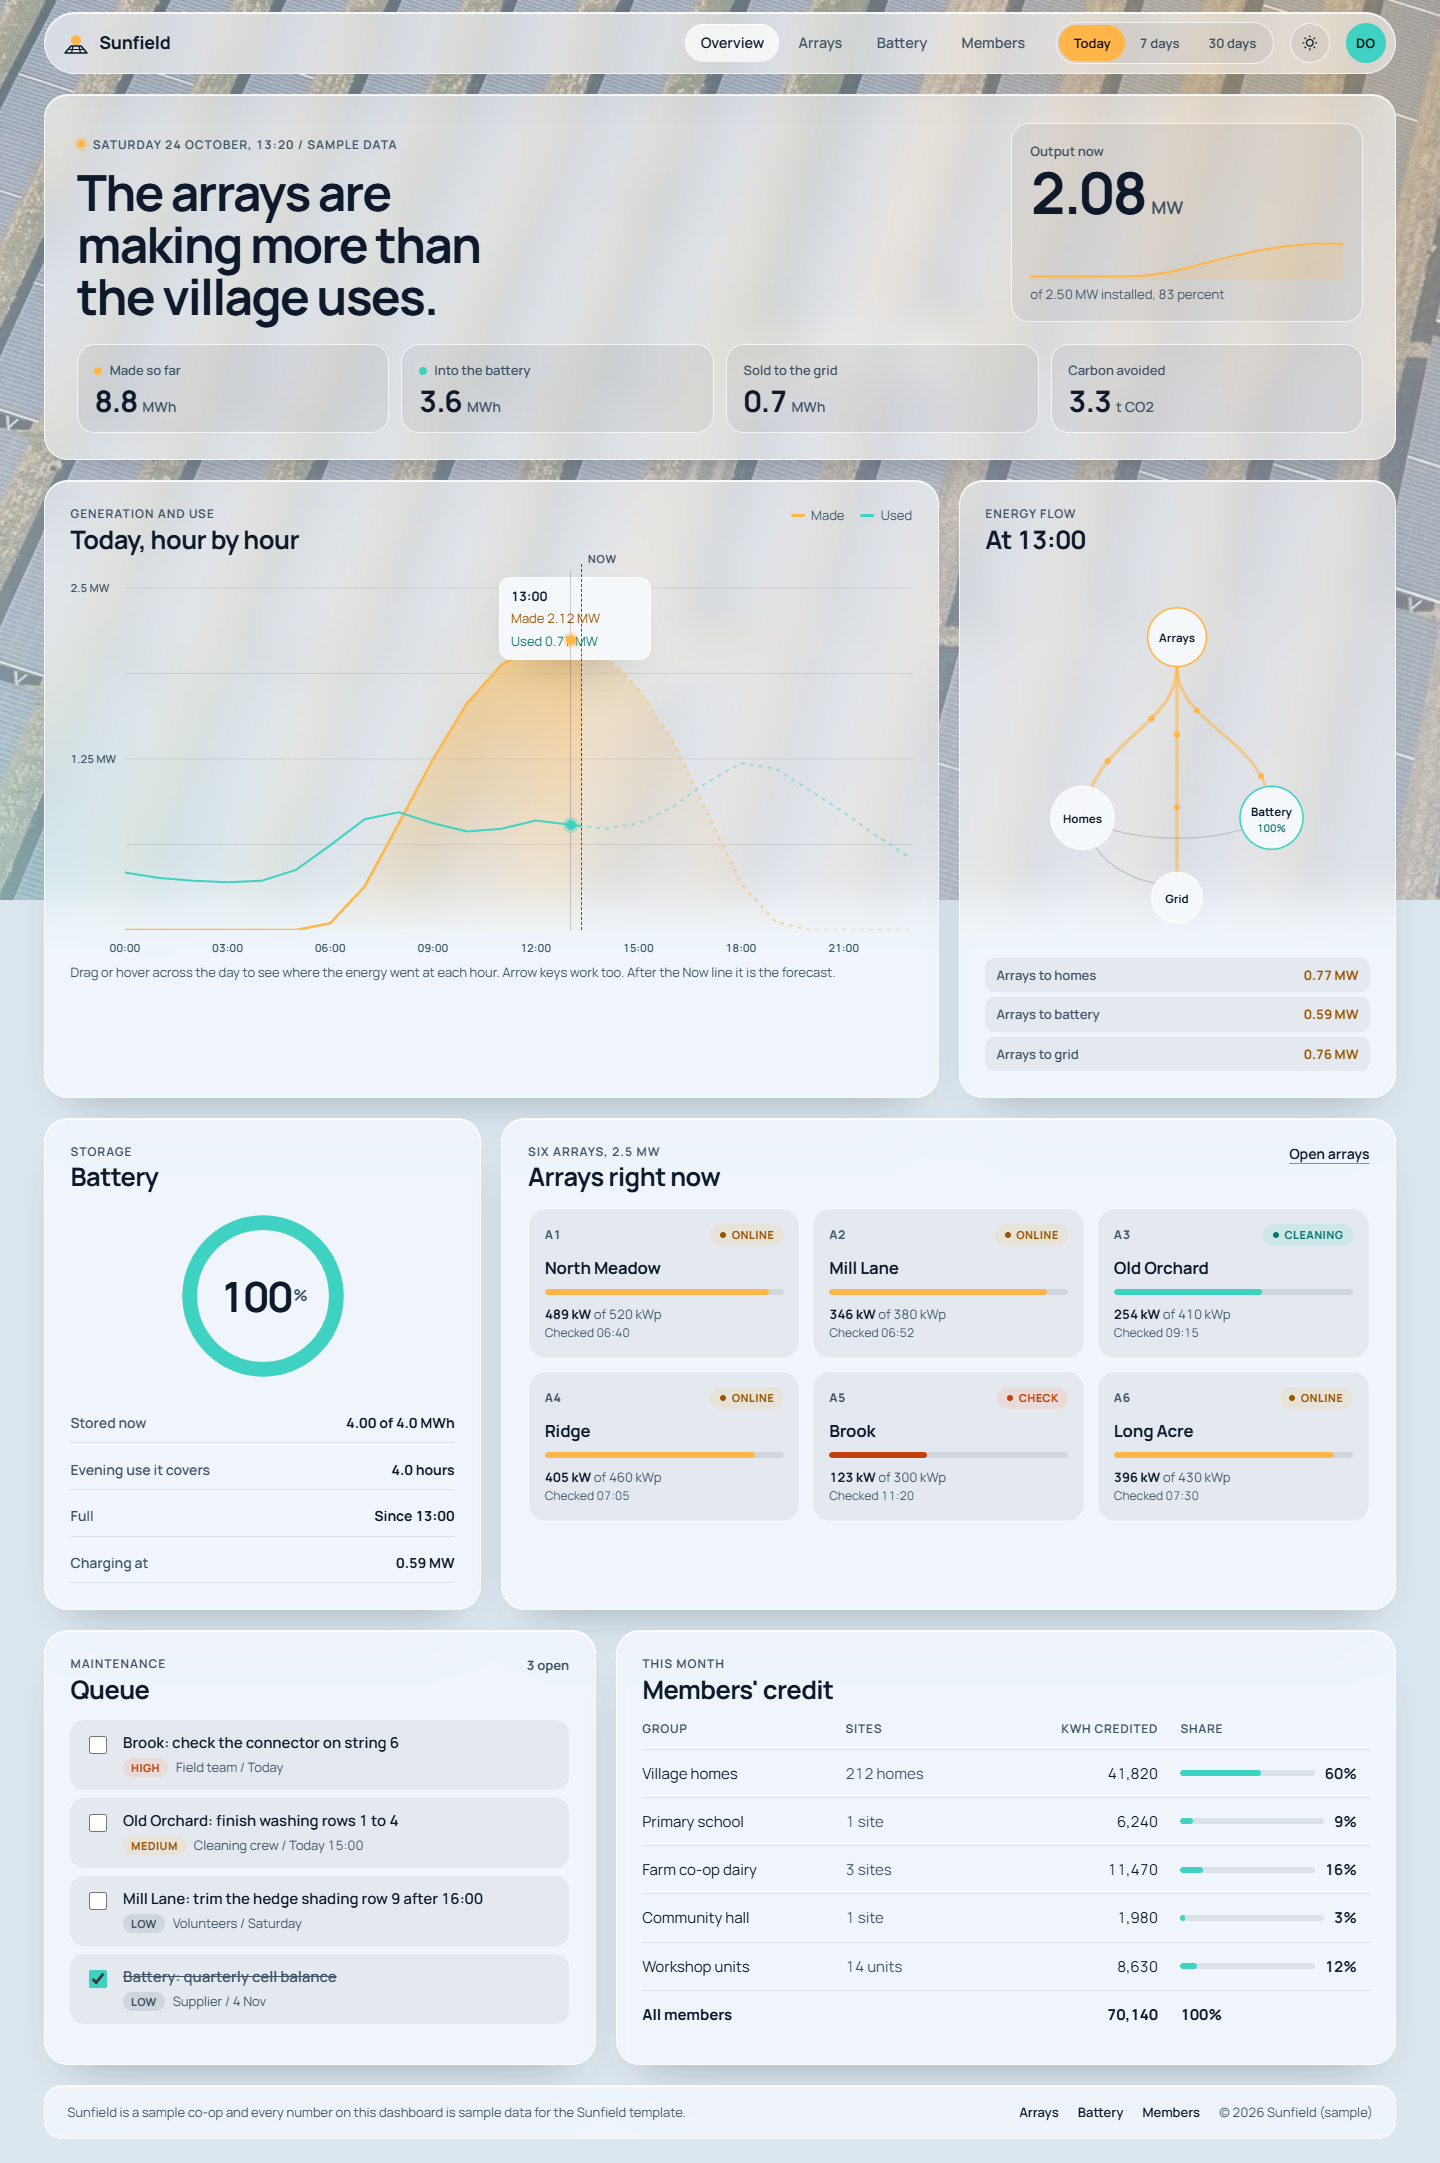The image size is (1440, 2163).
Task: Open the DO user avatar
Action: coord(1365,43)
